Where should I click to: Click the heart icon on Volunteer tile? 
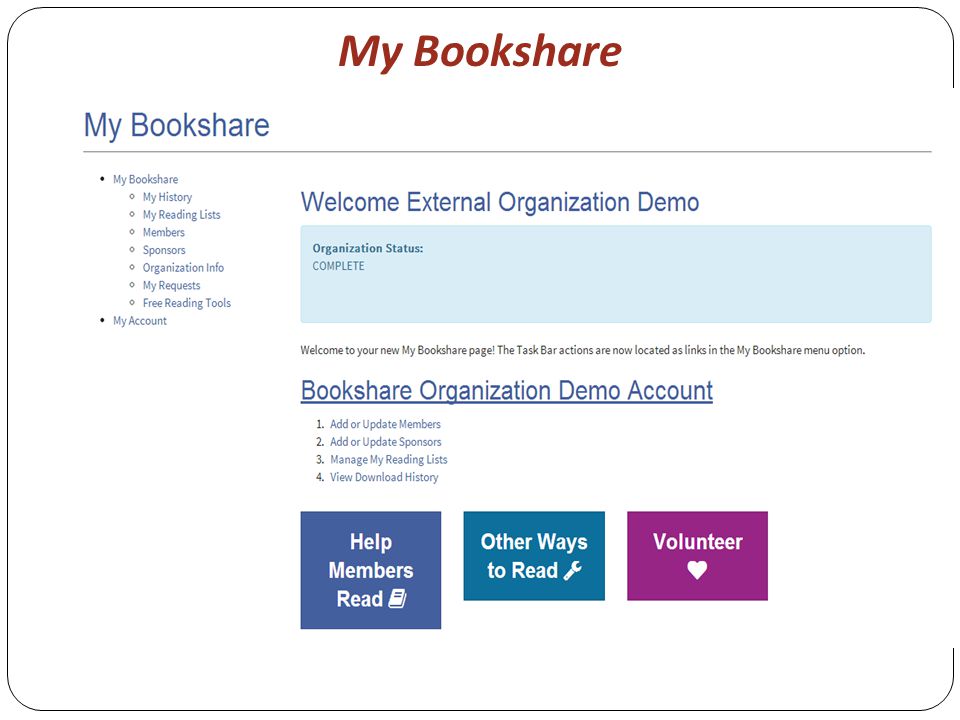[697, 570]
